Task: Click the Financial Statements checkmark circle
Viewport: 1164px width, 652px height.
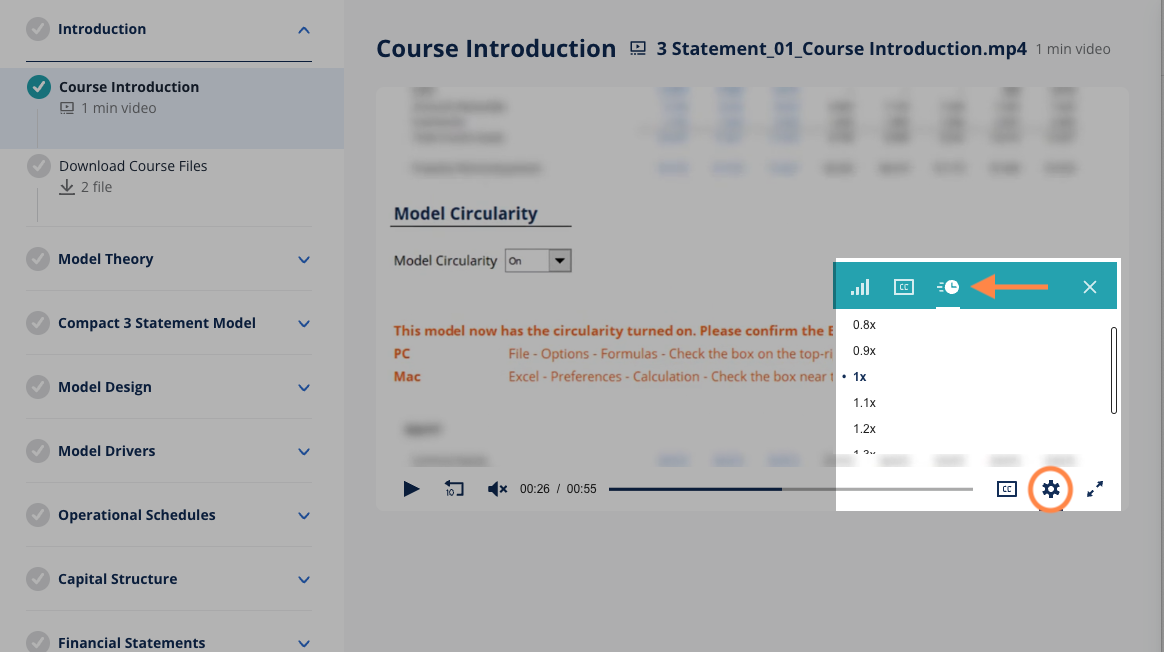Action: point(38,642)
